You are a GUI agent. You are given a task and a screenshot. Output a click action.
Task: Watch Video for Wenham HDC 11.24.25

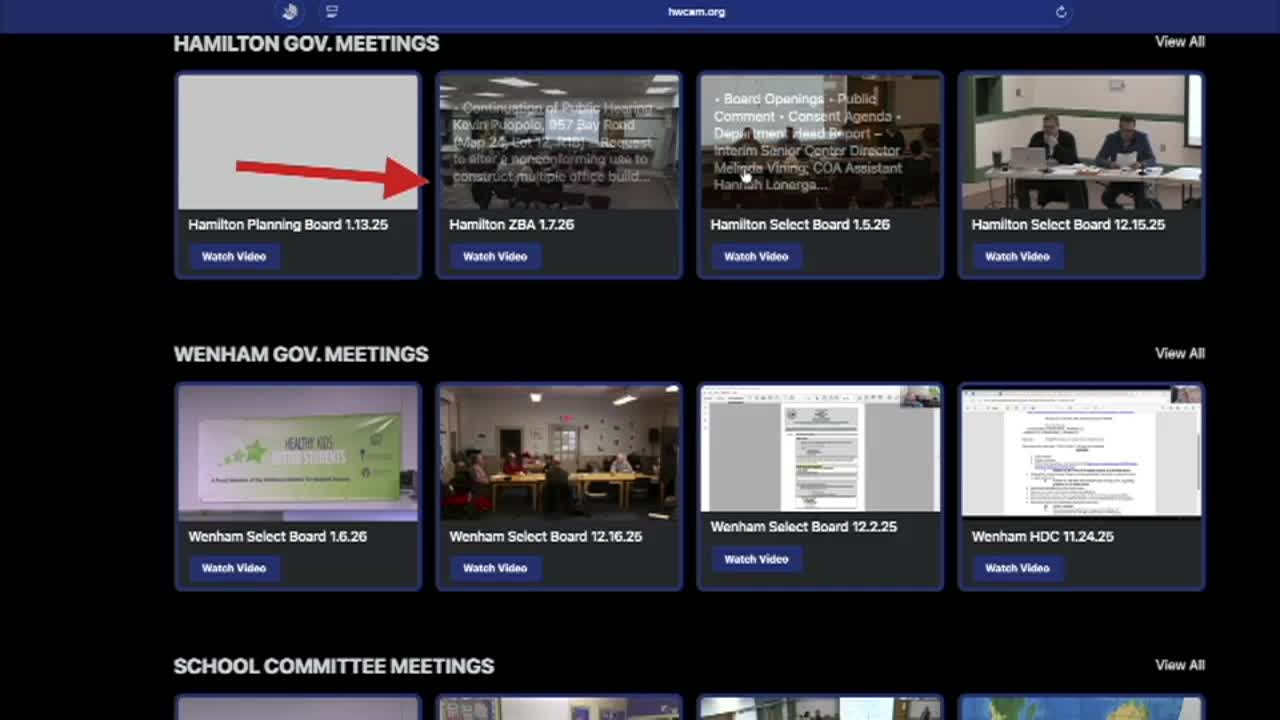[x=1016, y=568]
